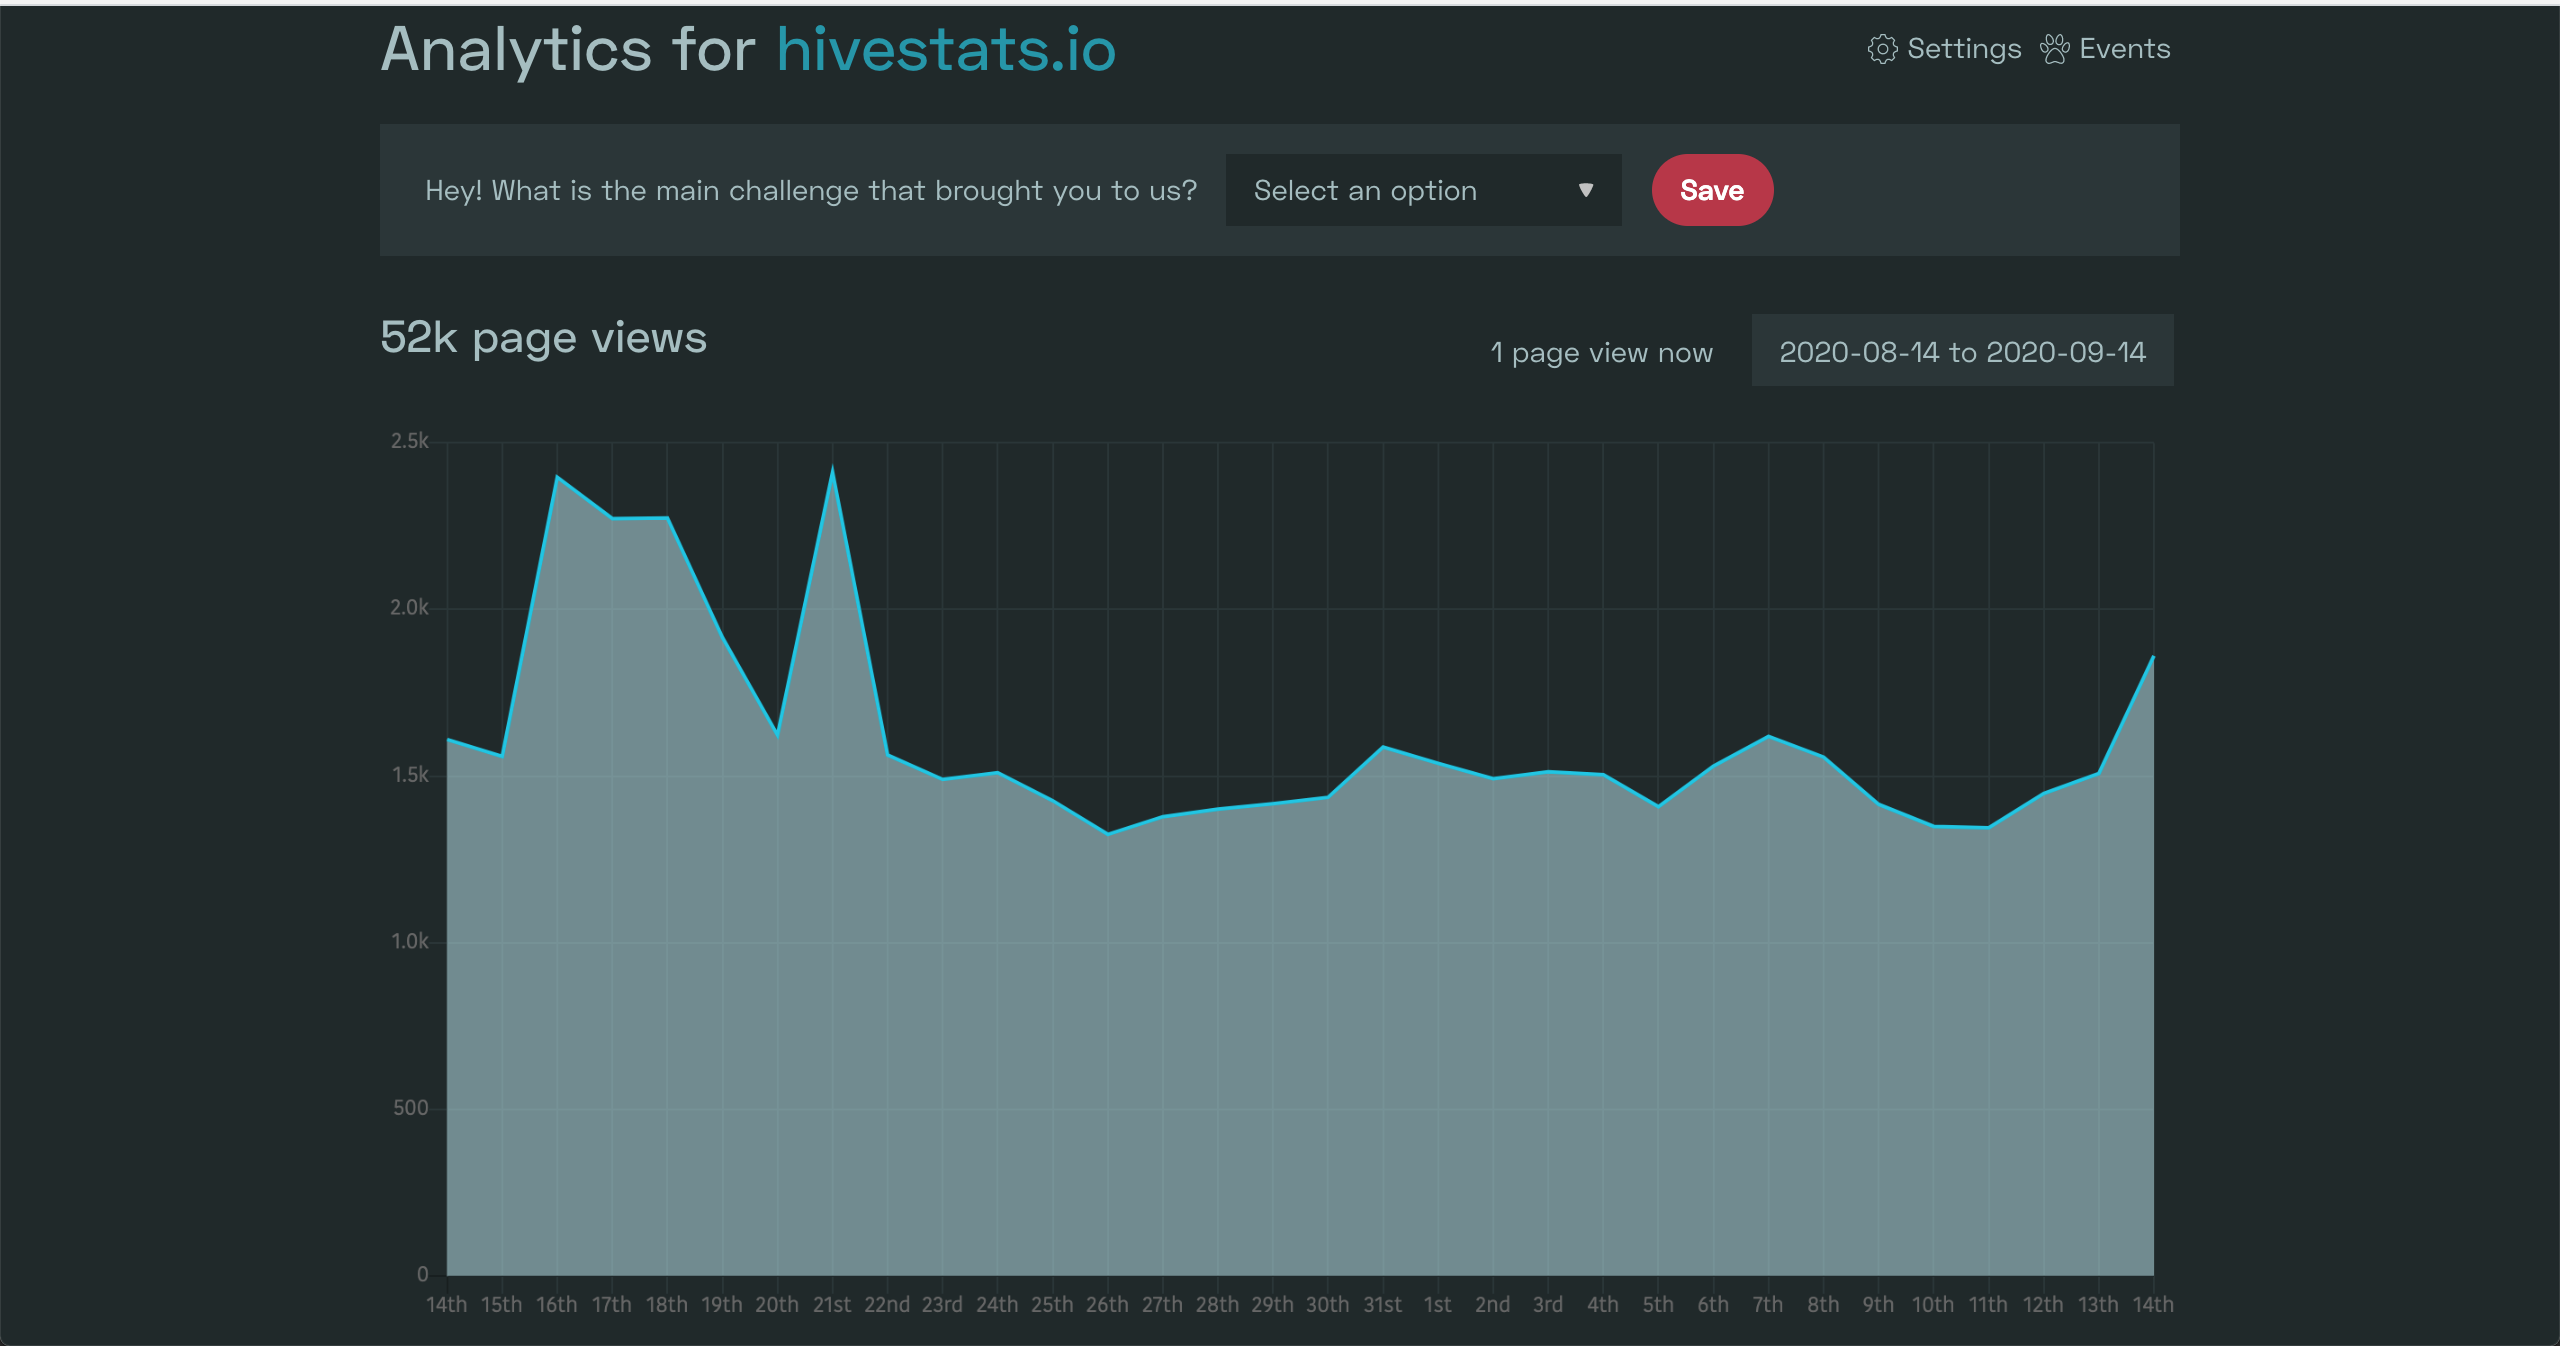Image resolution: width=2560 pixels, height=1346 pixels.
Task: Open the Settings link
Action: coord(1944,49)
